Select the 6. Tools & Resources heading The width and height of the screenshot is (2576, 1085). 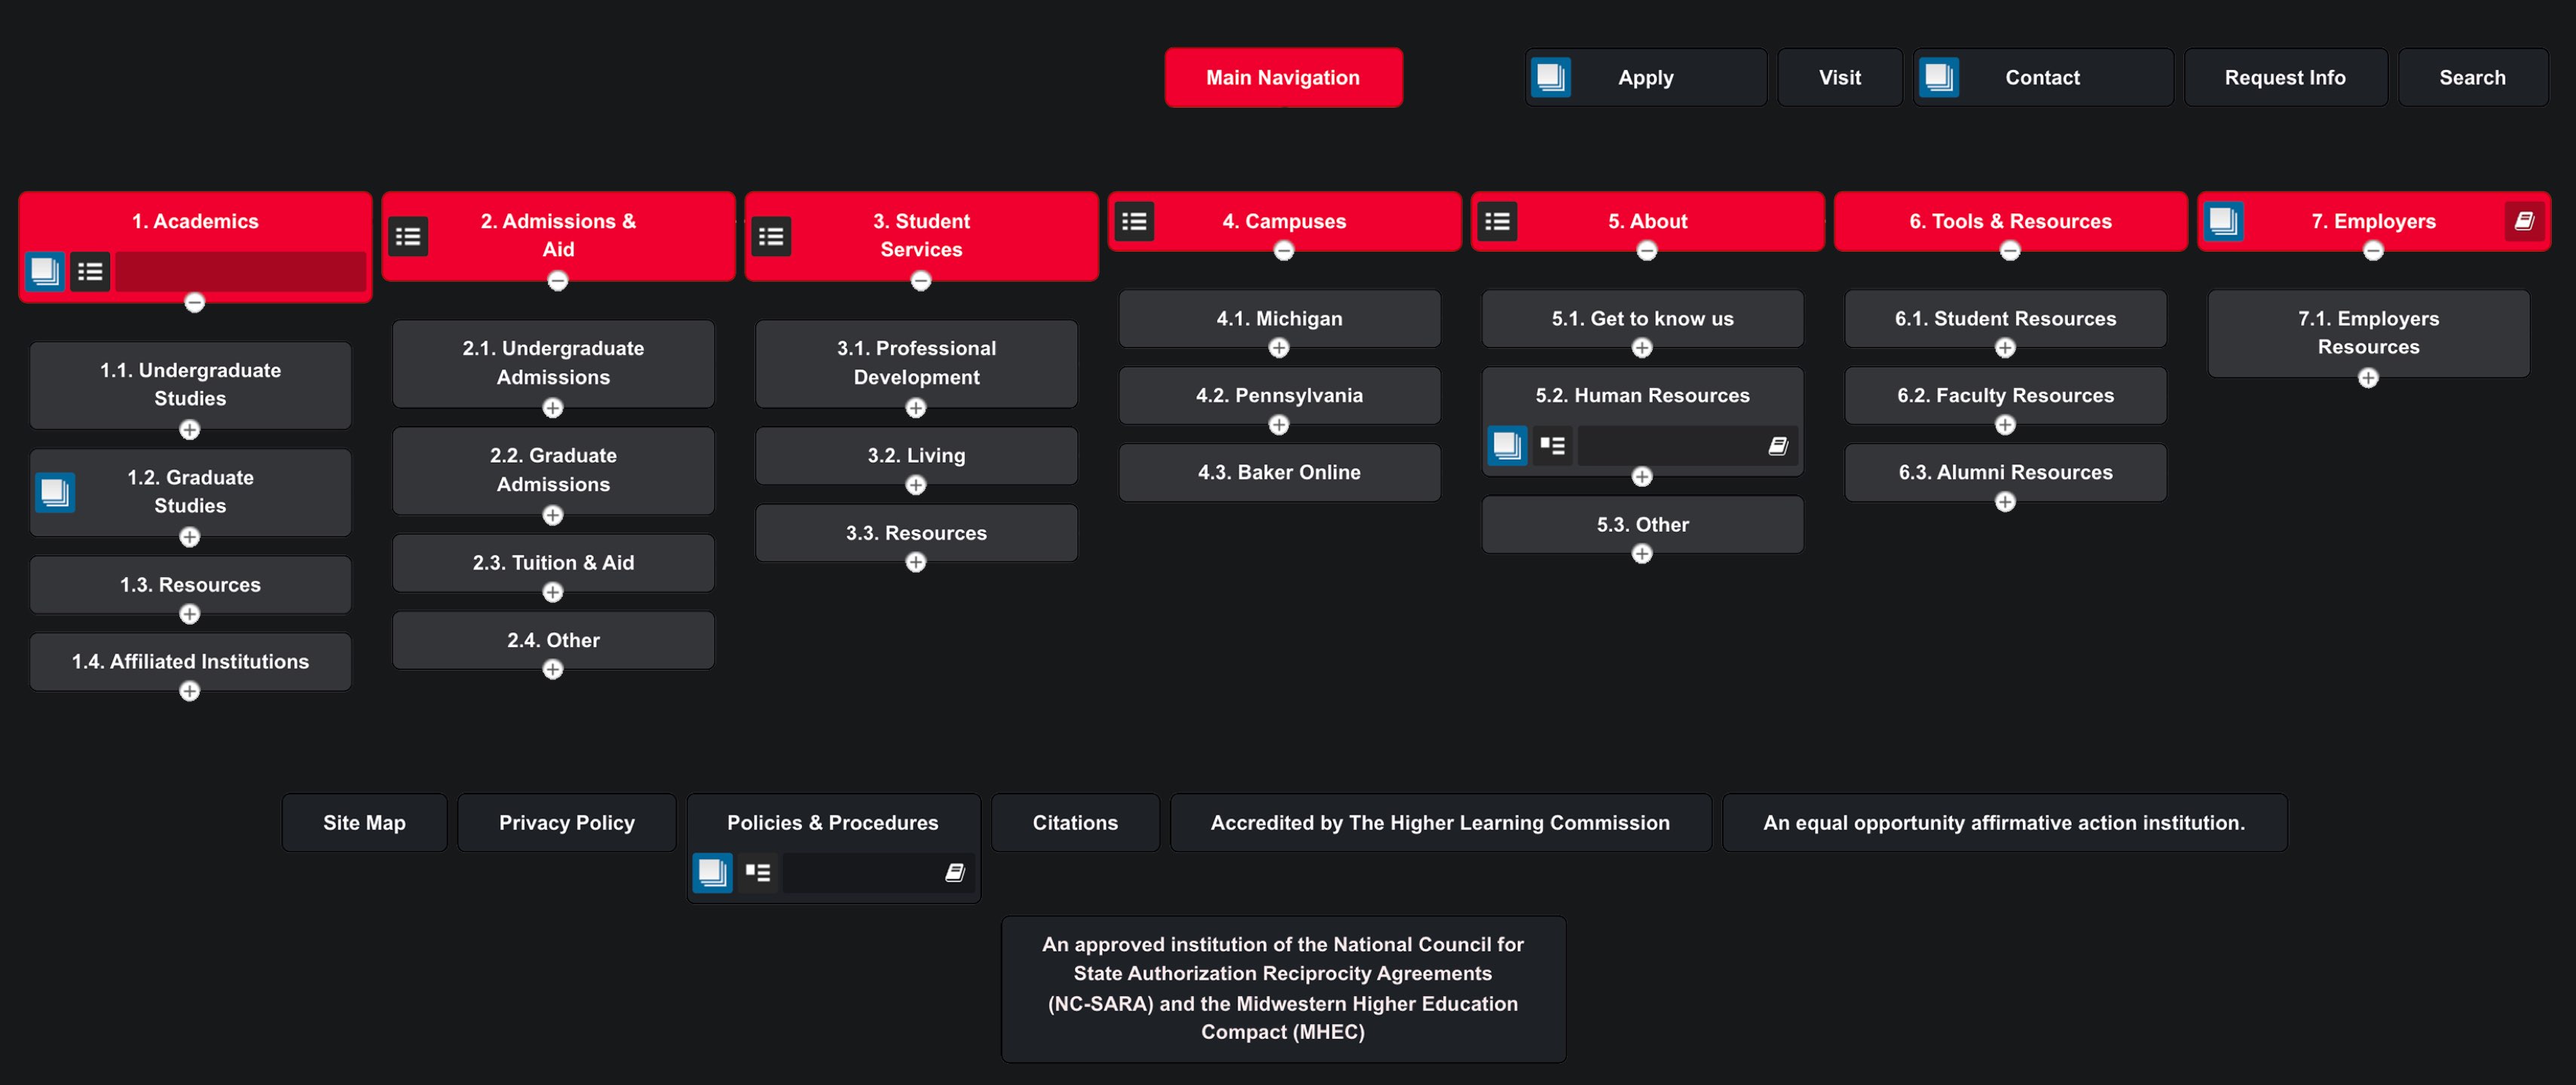pyautogui.click(x=2010, y=221)
